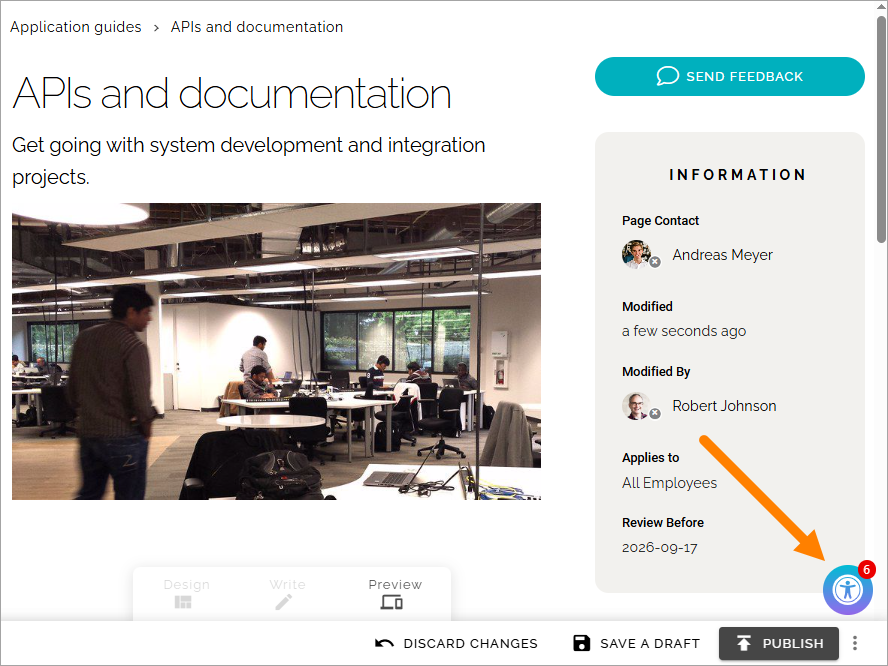
Task: Click the Publish button
Action: click(x=779, y=643)
